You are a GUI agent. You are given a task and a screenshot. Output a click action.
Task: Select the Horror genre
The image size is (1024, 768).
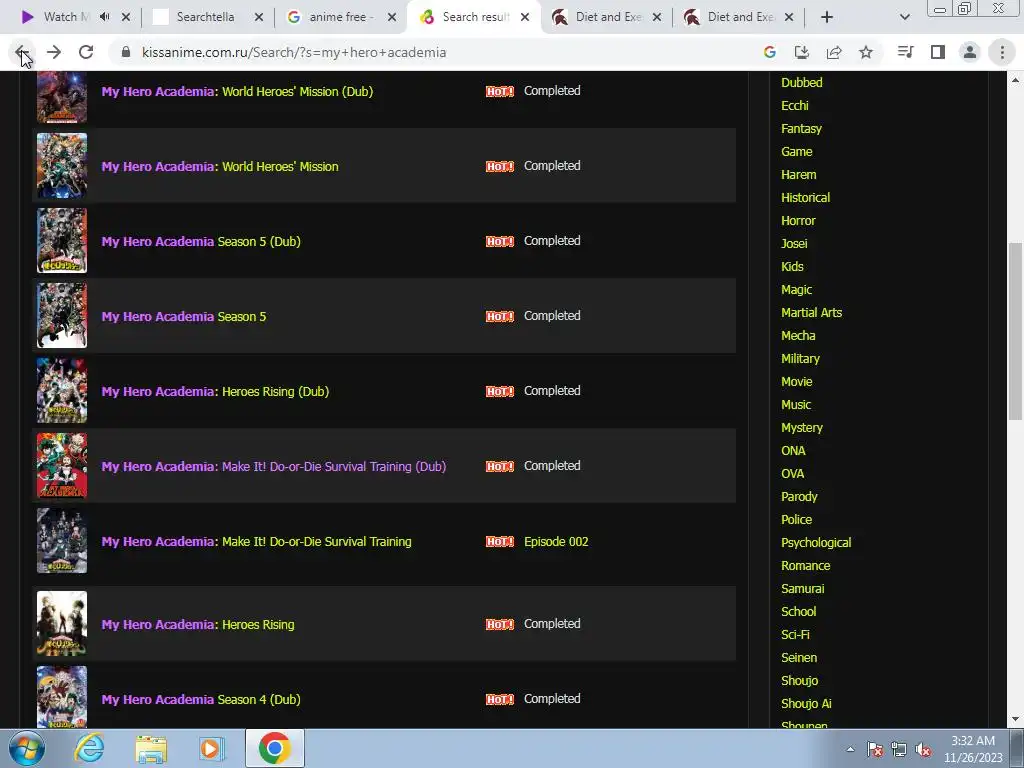[x=798, y=221]
